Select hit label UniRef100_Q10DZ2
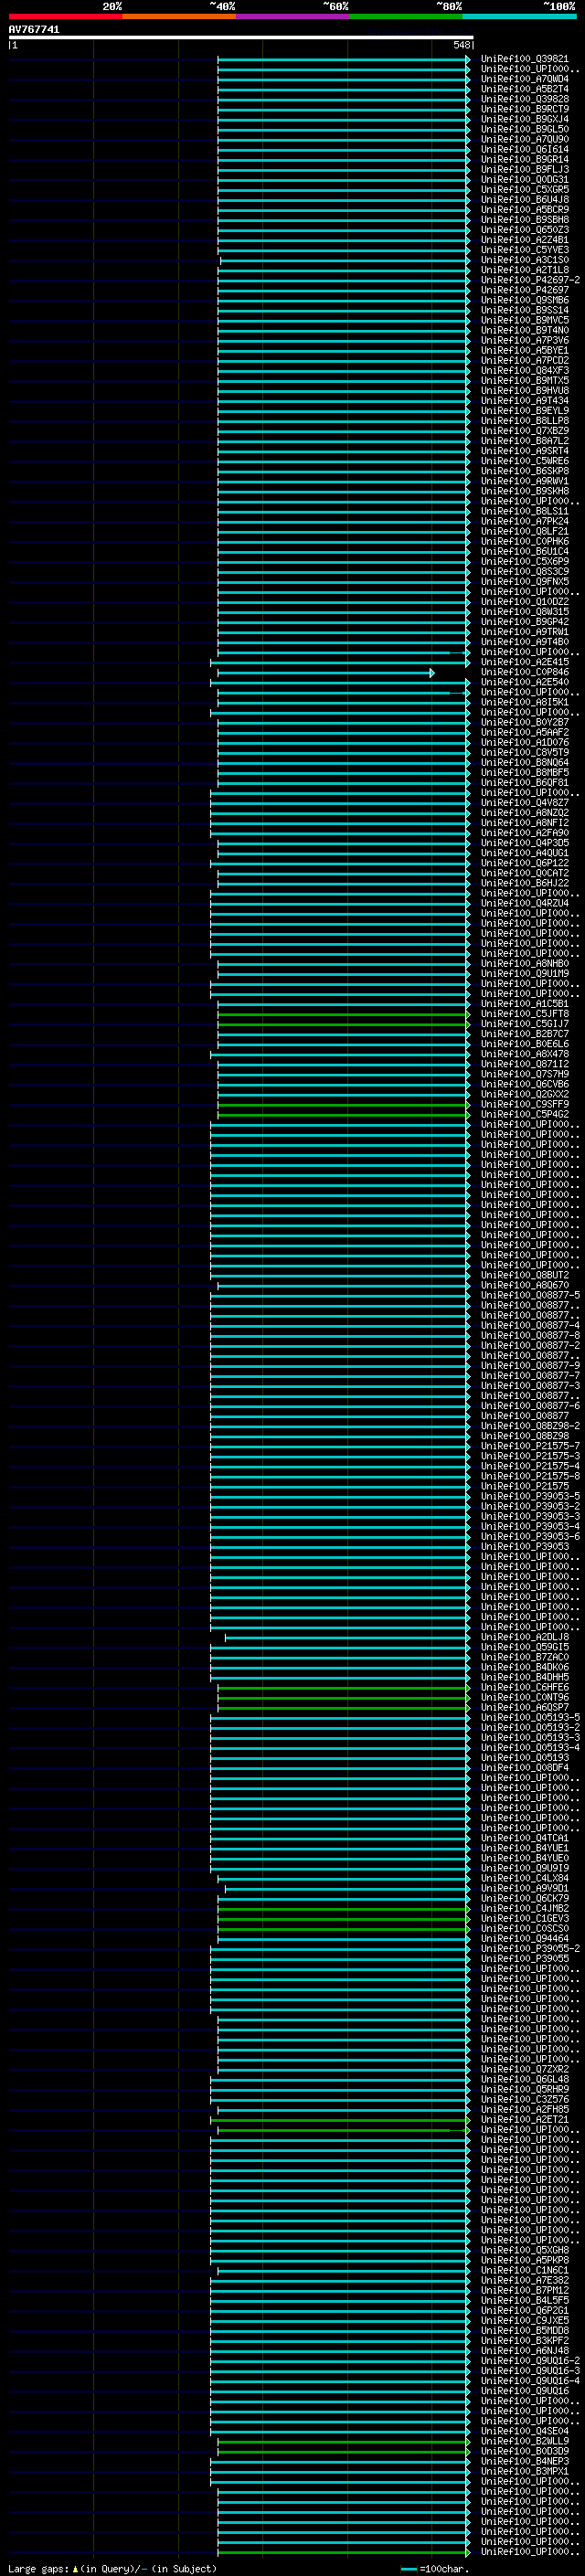Viewport: 585px width, 2576px height. [x=525, y=602]
